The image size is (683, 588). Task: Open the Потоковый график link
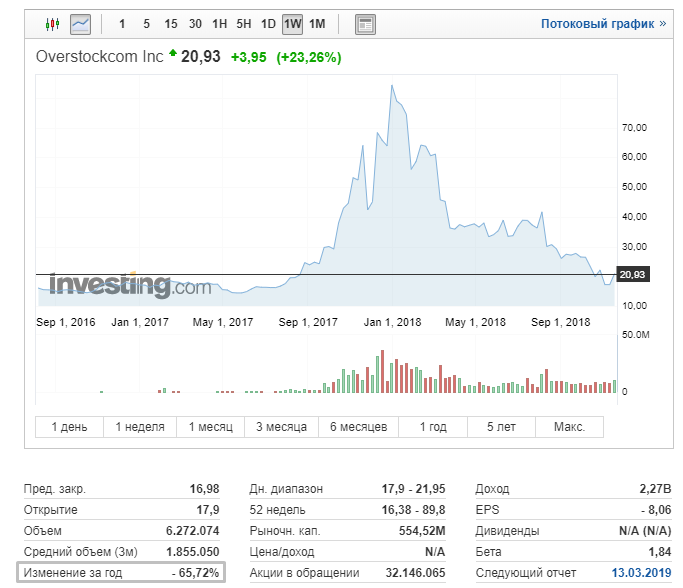[x=603, y=24]
